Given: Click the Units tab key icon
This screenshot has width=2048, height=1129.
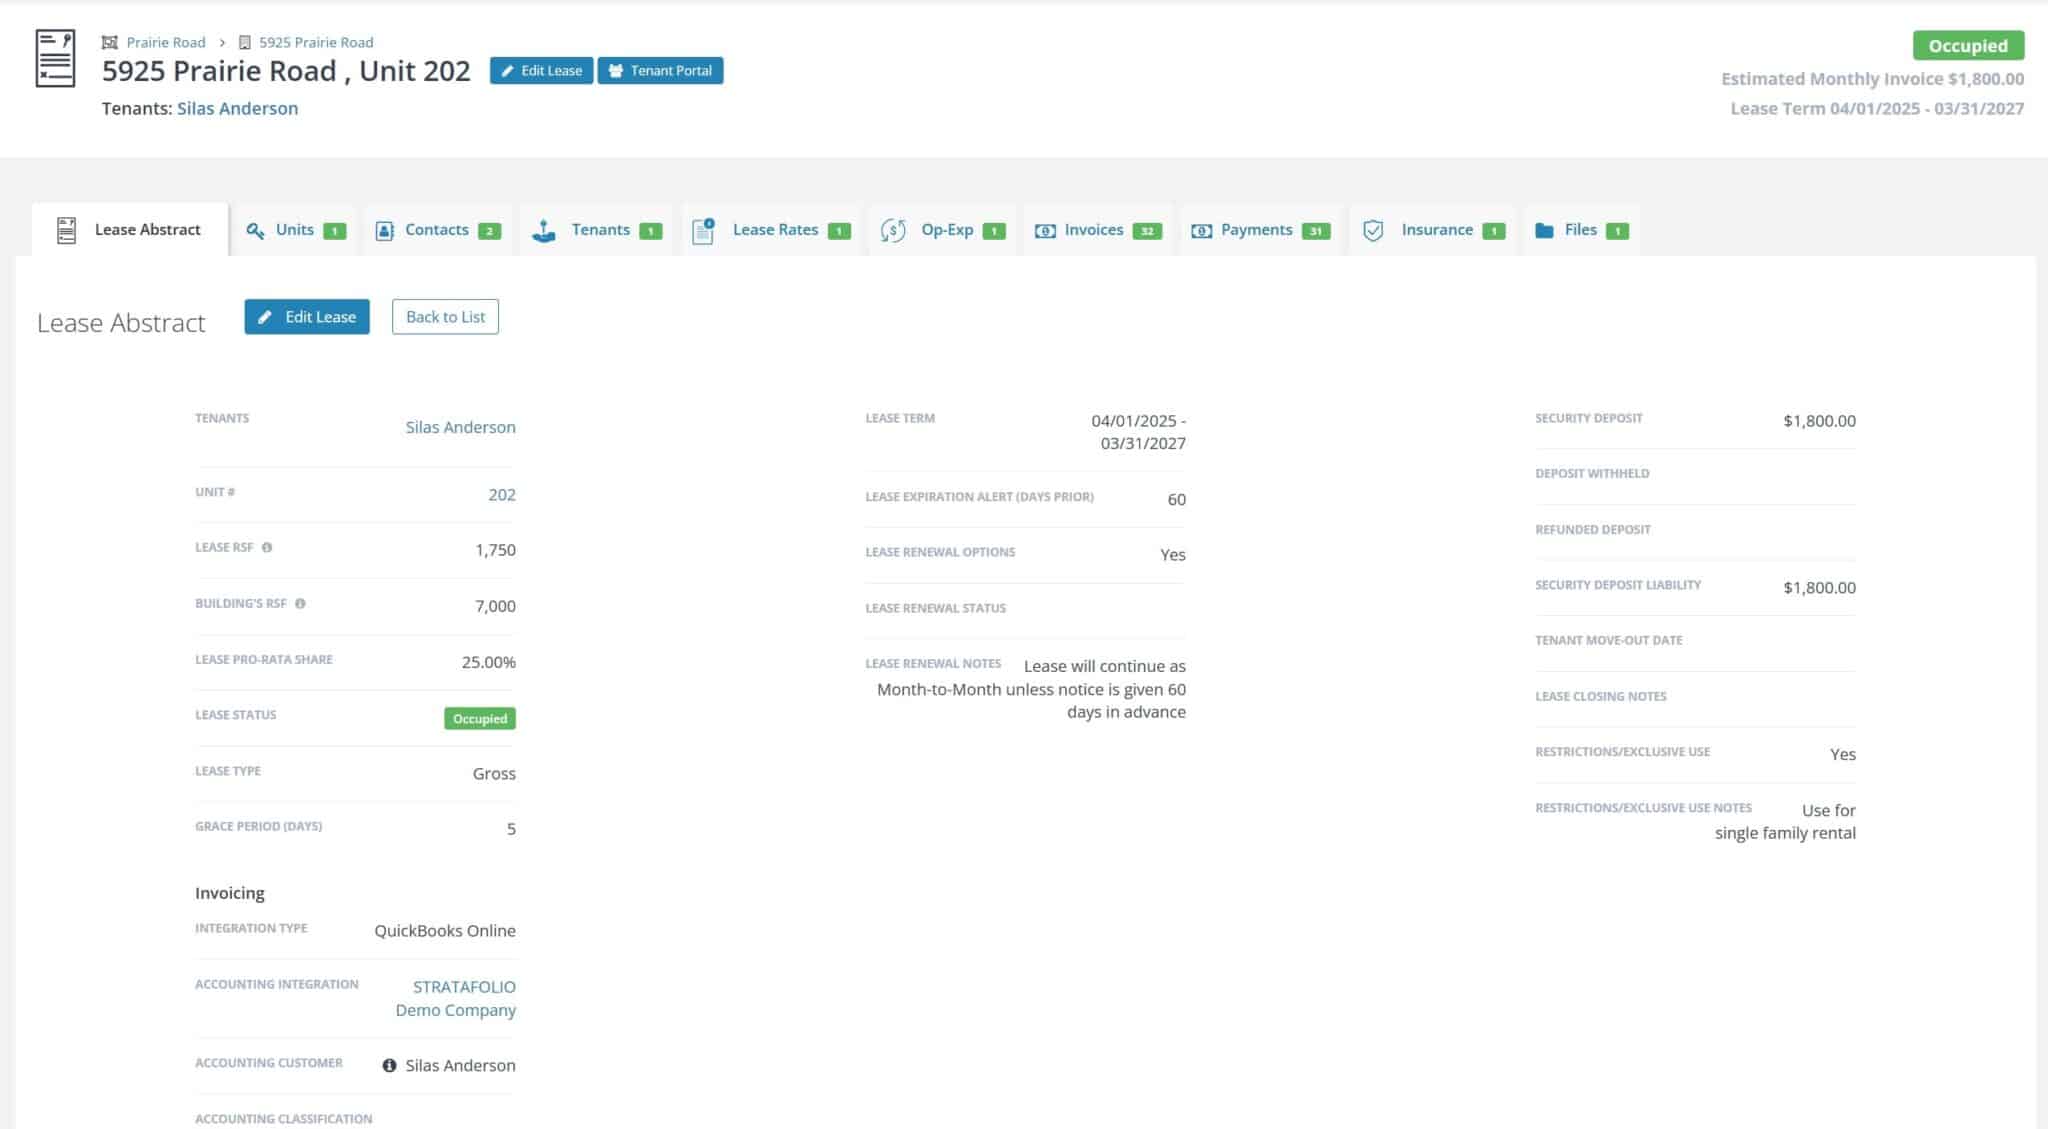Looking at the screenshot, I should point(256,231).
